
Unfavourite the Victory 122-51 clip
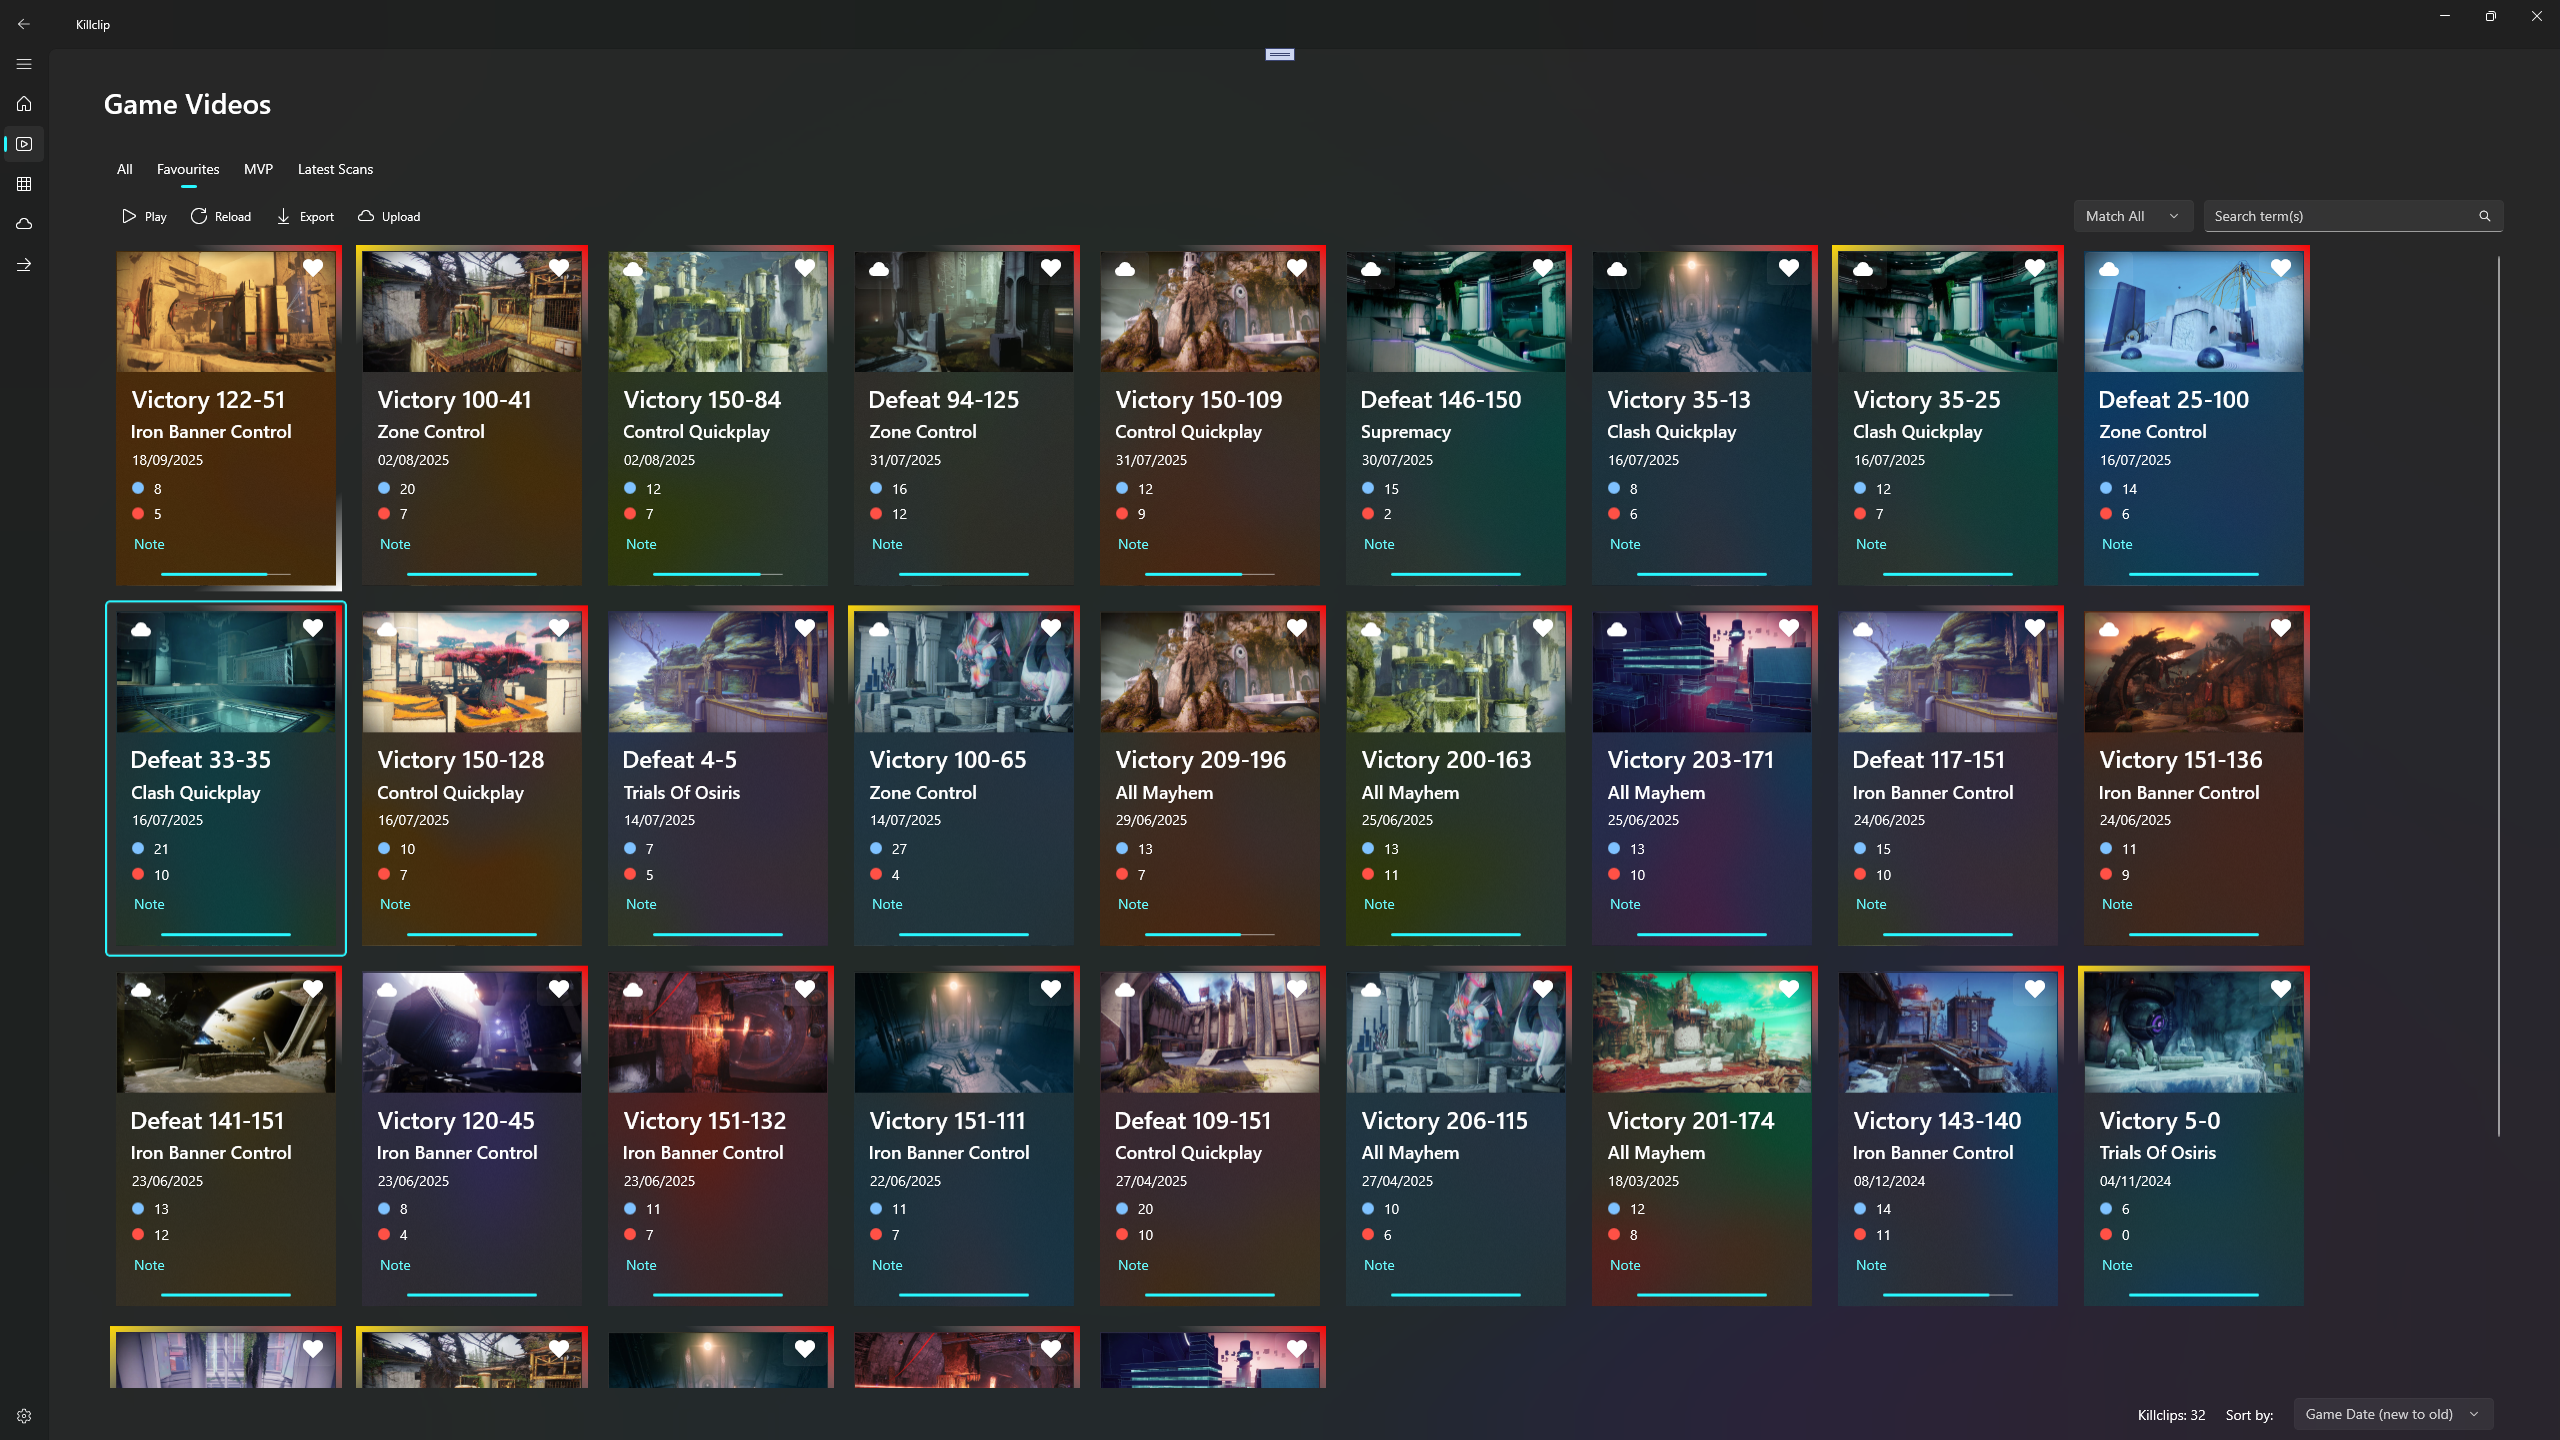pyautogui.click(x=312, y=267)
